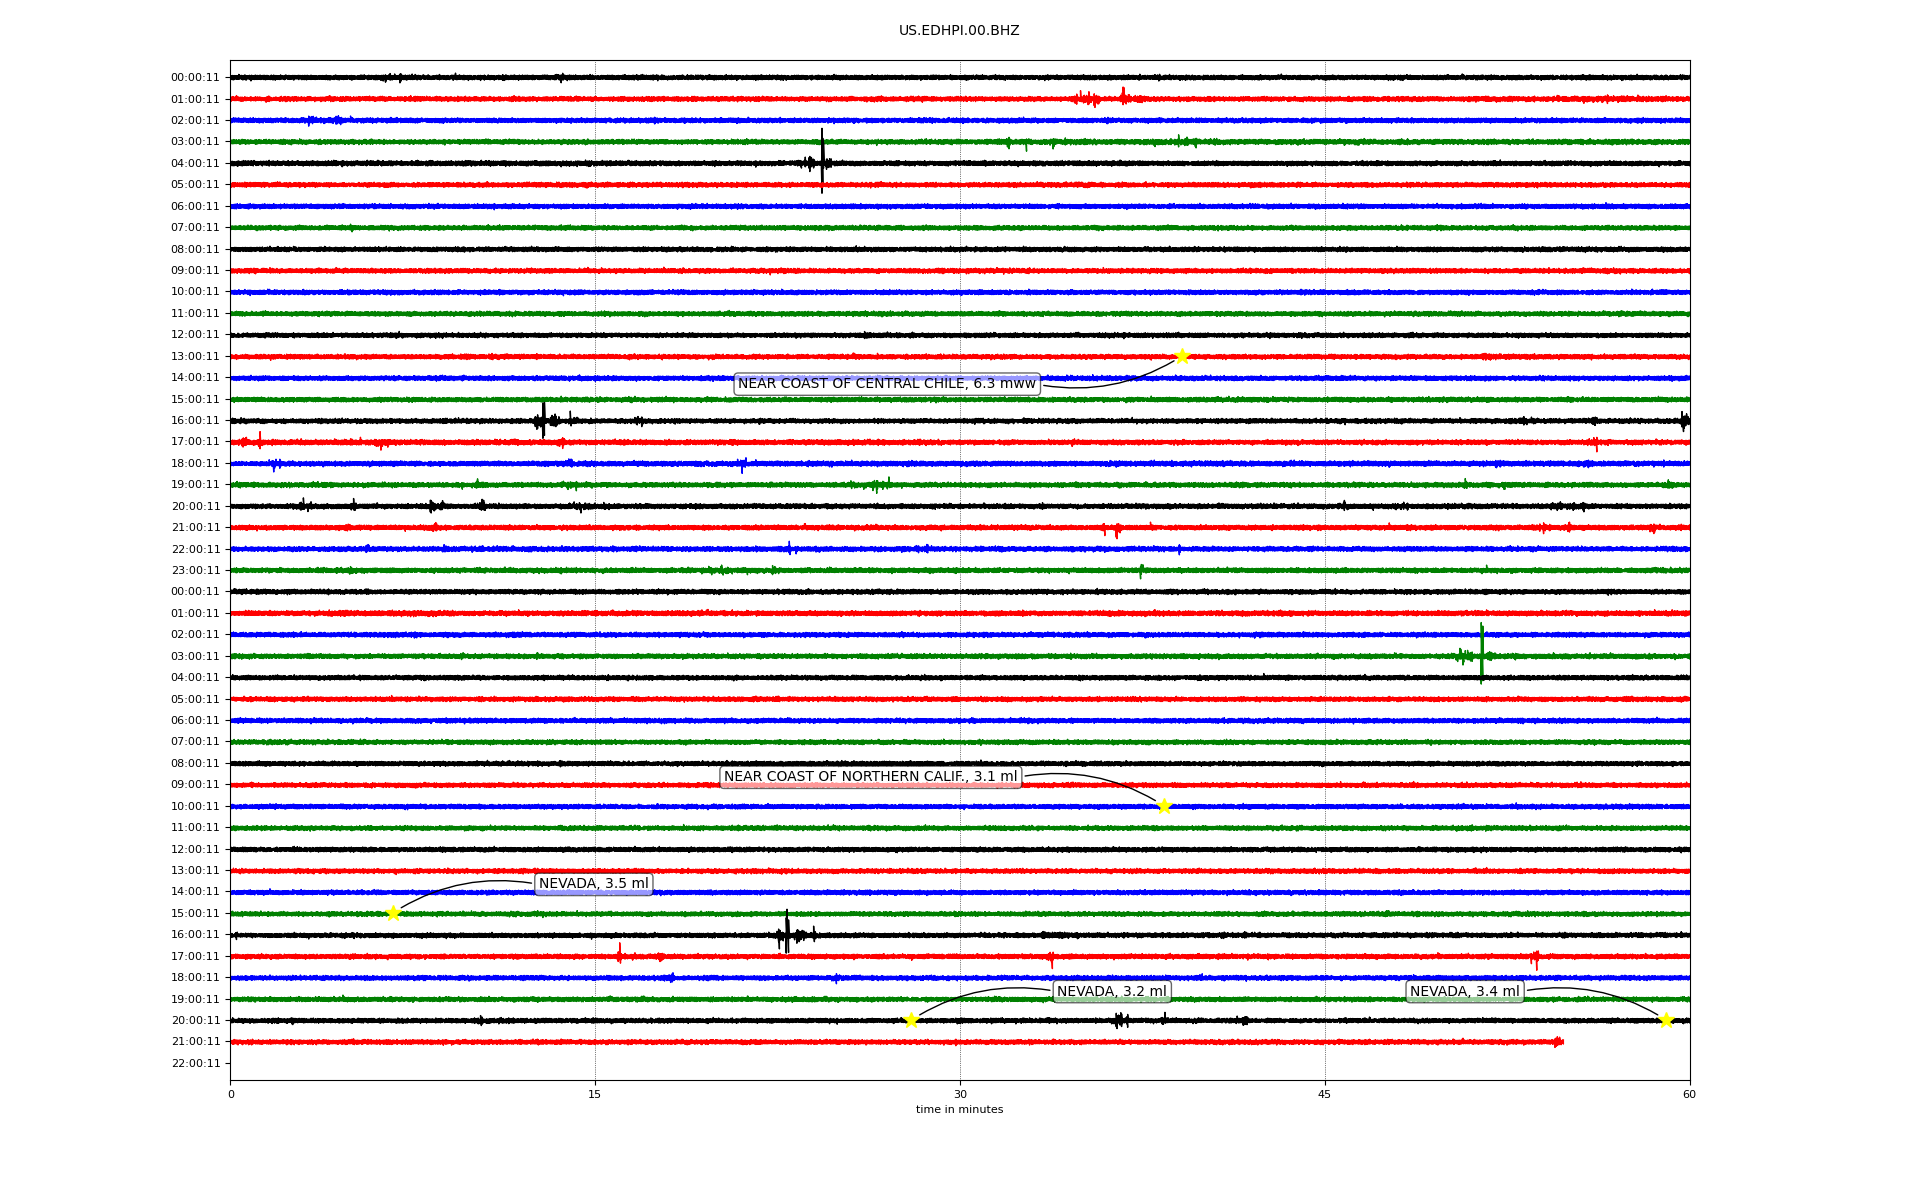Click the NEVADA, 3.4 ml annotation box
1920x1200 pixels.
1464,992
